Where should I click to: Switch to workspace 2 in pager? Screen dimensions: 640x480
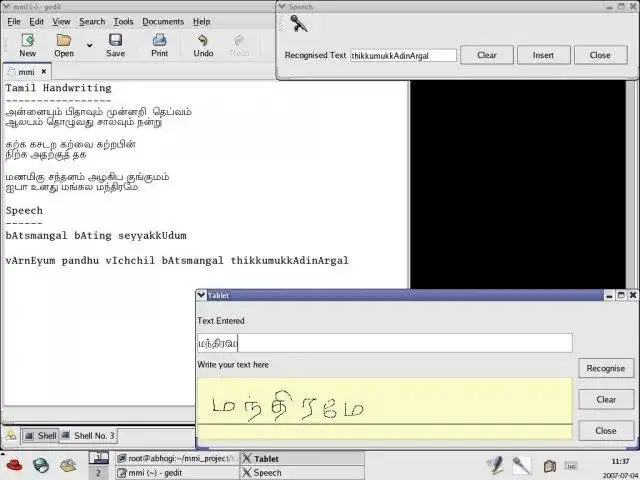point(99,473)
